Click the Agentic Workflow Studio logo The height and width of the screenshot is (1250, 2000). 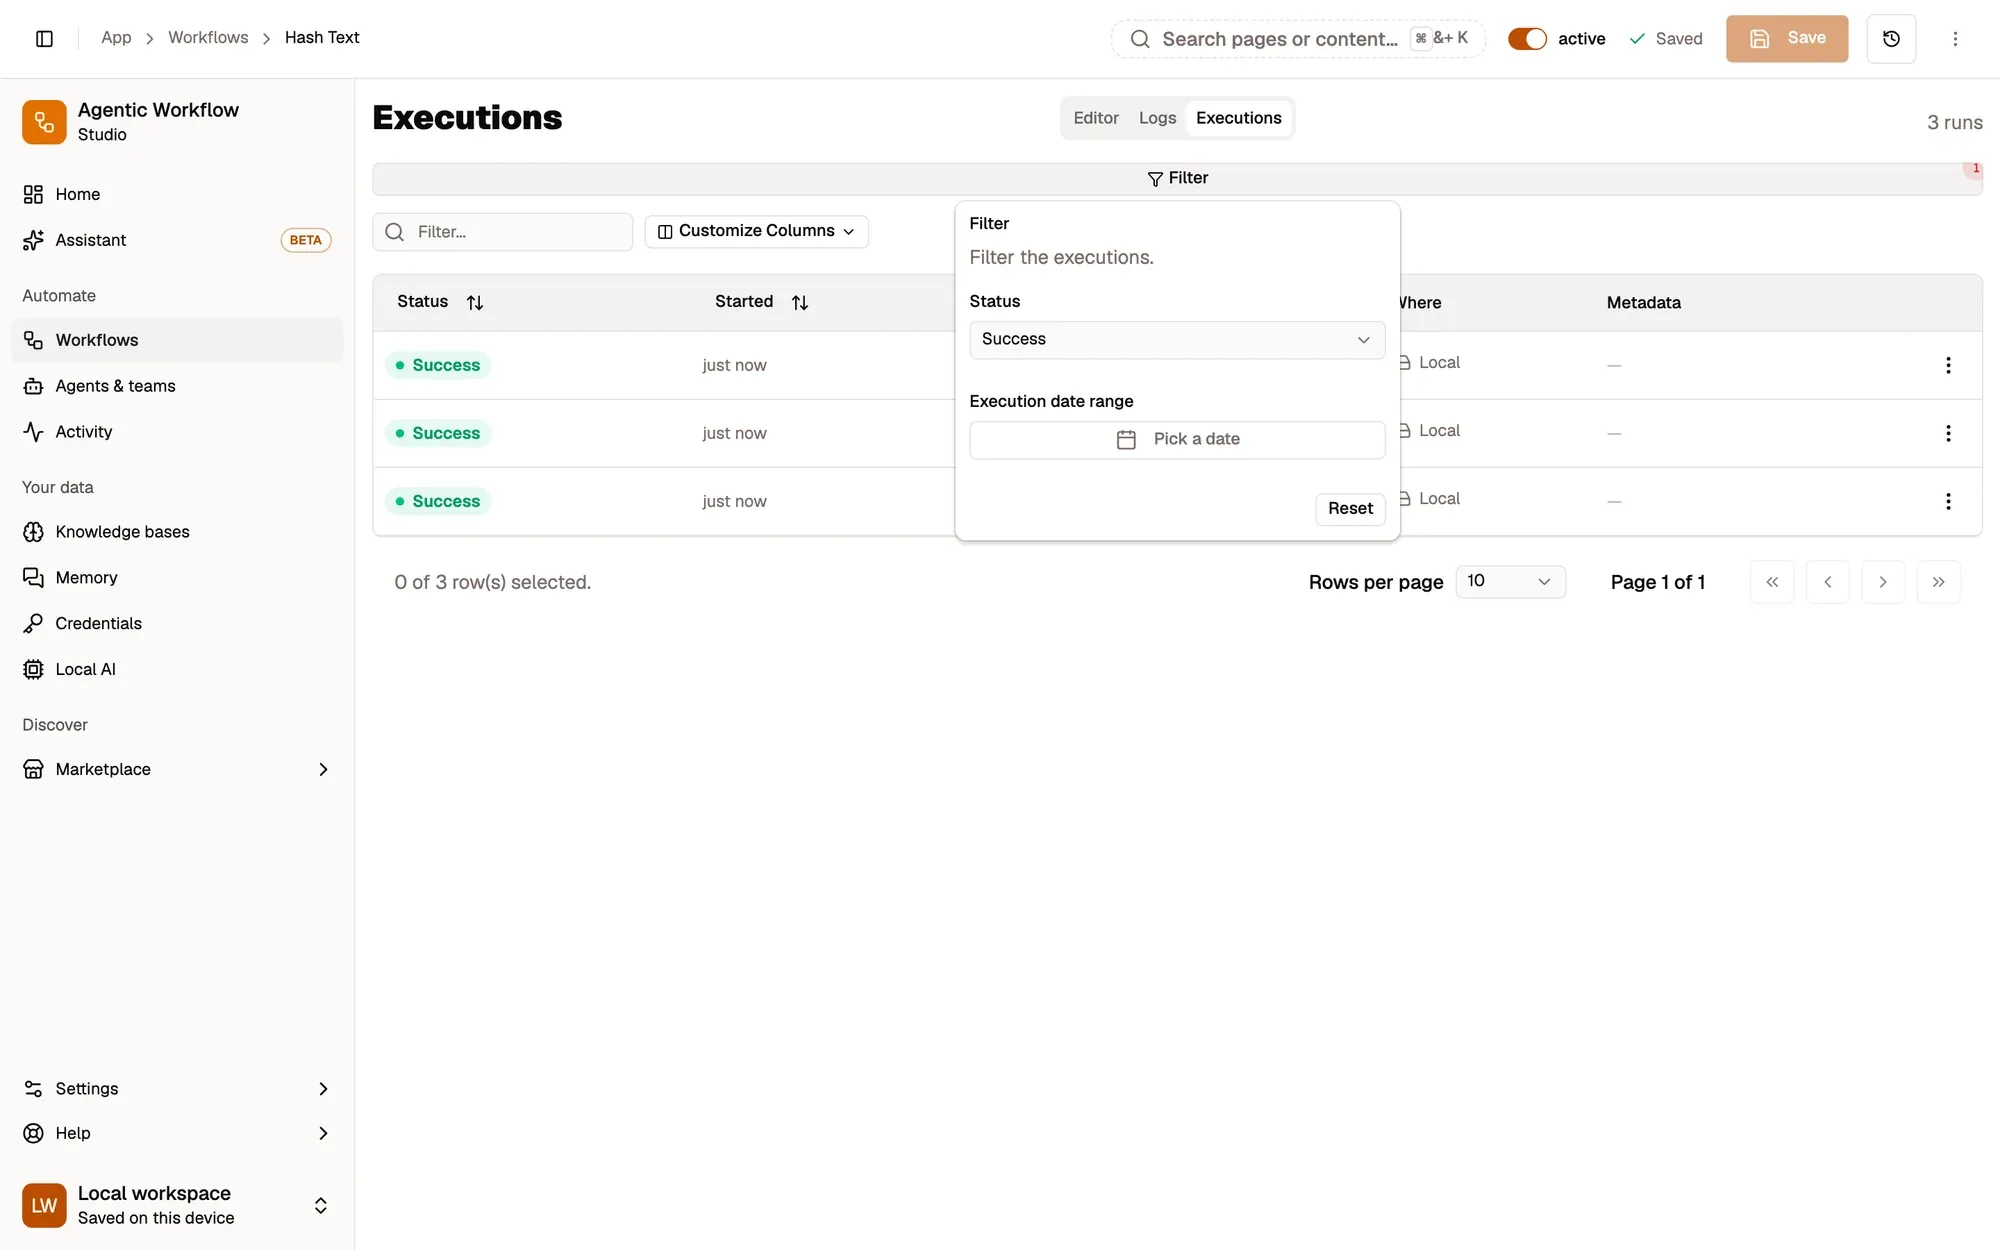point(44,122)
